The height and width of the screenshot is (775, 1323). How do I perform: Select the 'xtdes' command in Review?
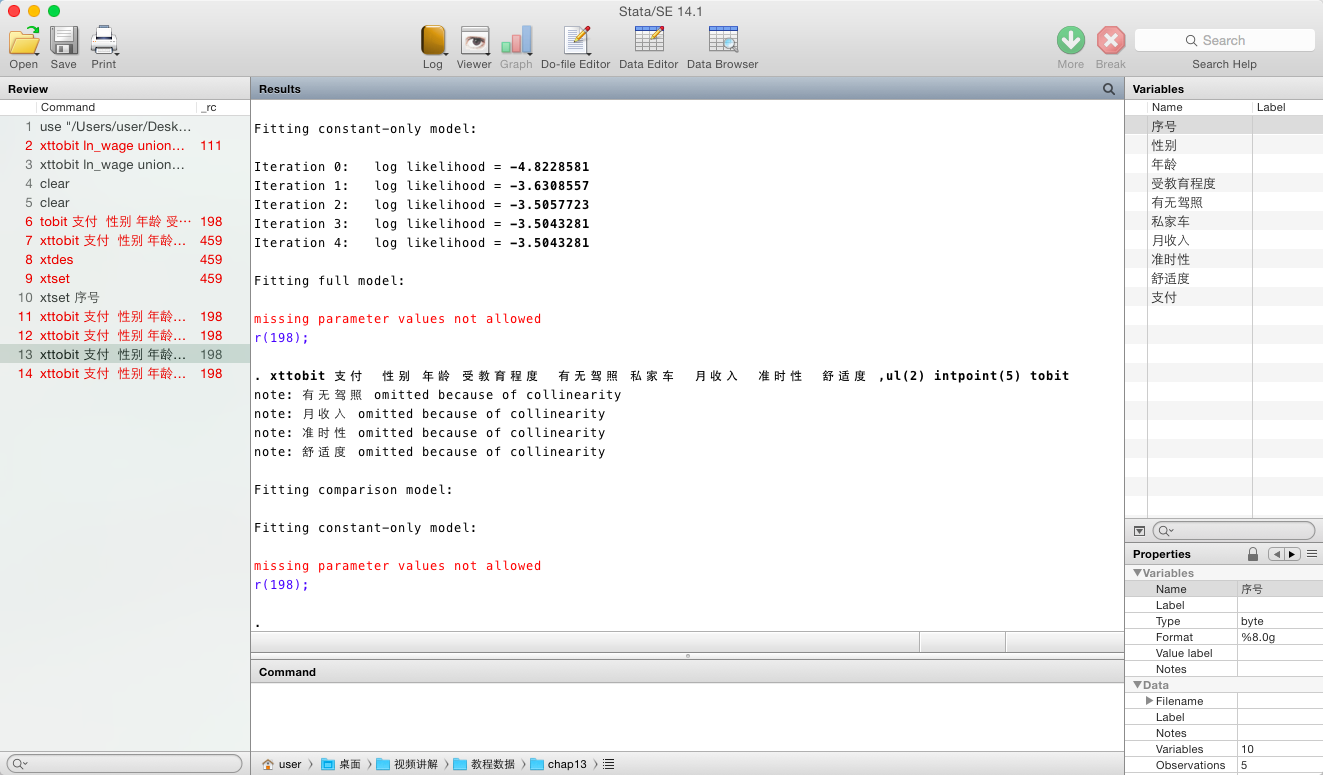pos(125,259)
